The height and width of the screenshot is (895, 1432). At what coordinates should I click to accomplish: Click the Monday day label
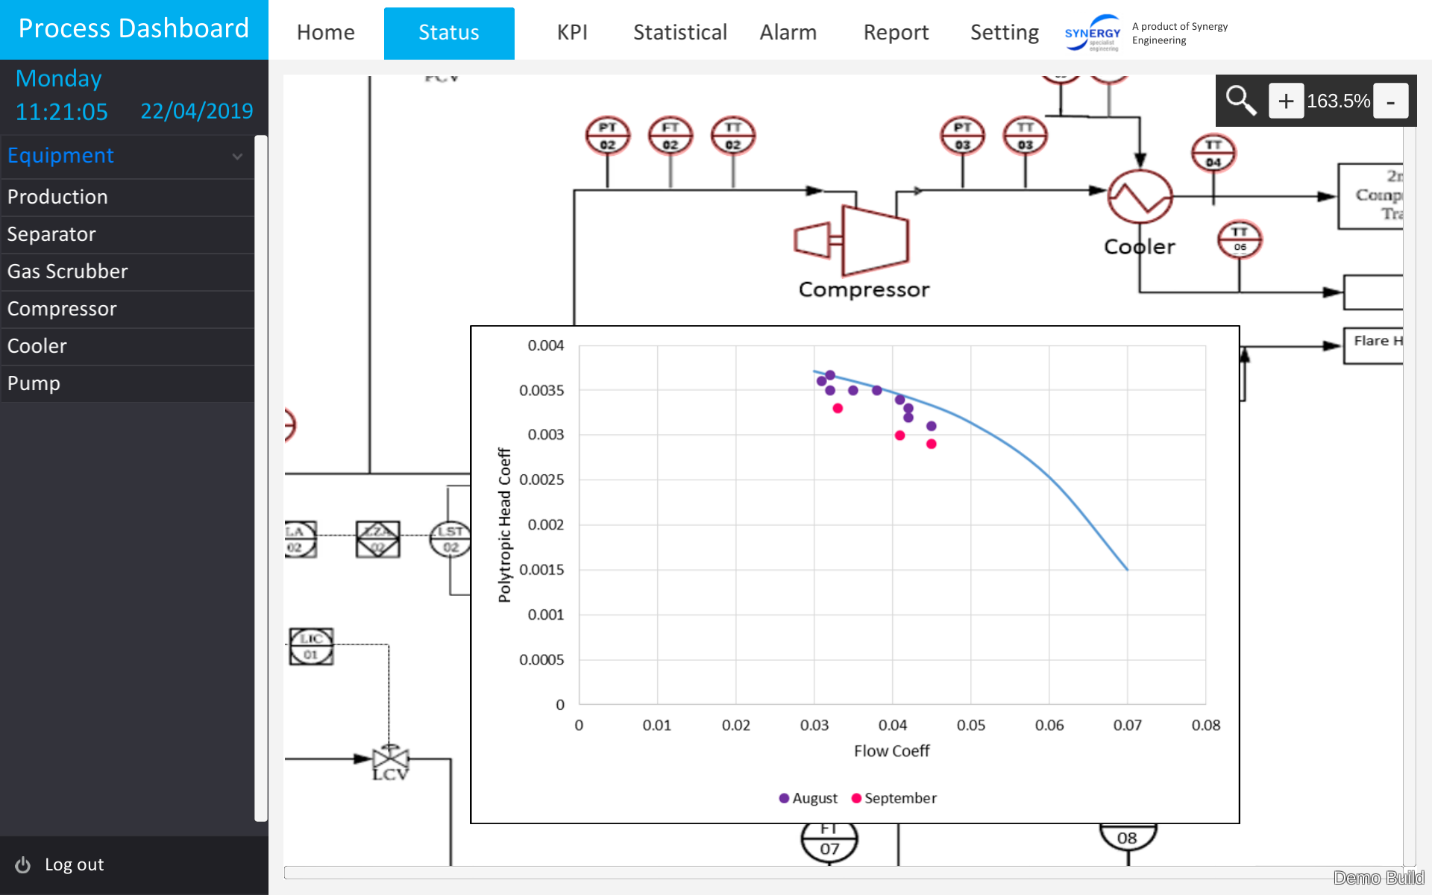[59, 78]
